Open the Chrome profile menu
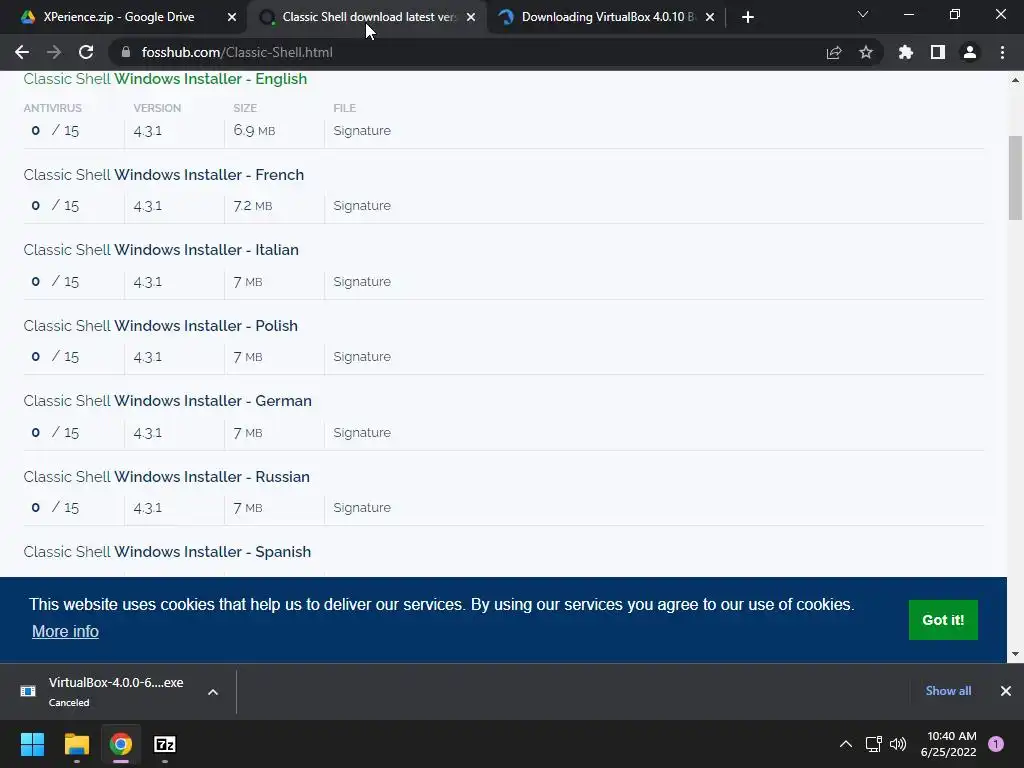 click(x=970, y=52)
